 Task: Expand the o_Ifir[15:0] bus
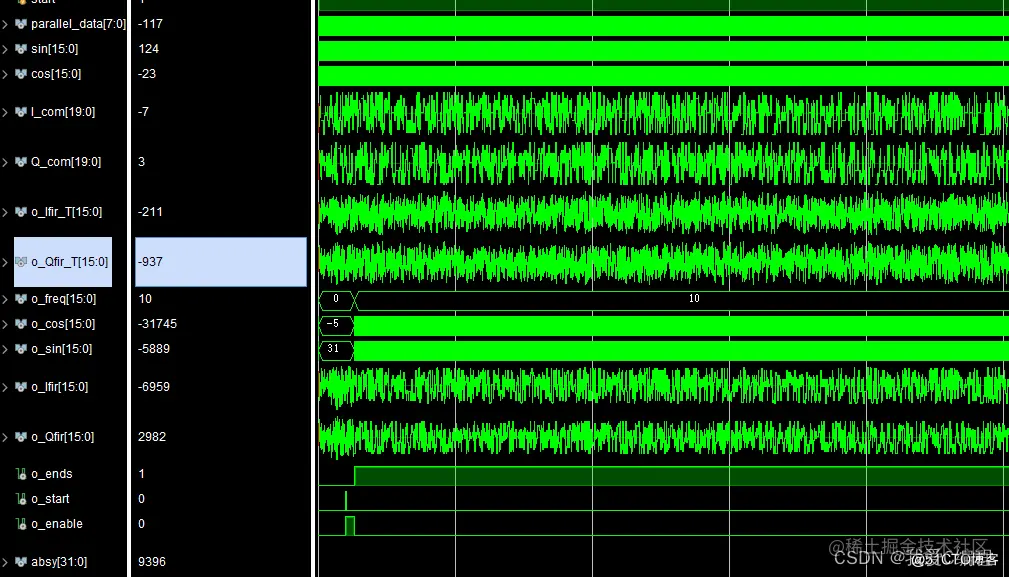point(5,387)
